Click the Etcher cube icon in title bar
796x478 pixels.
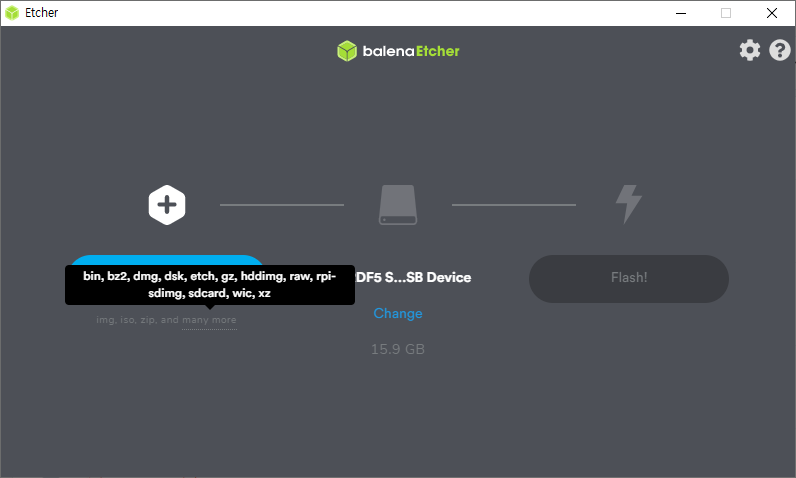12,13
